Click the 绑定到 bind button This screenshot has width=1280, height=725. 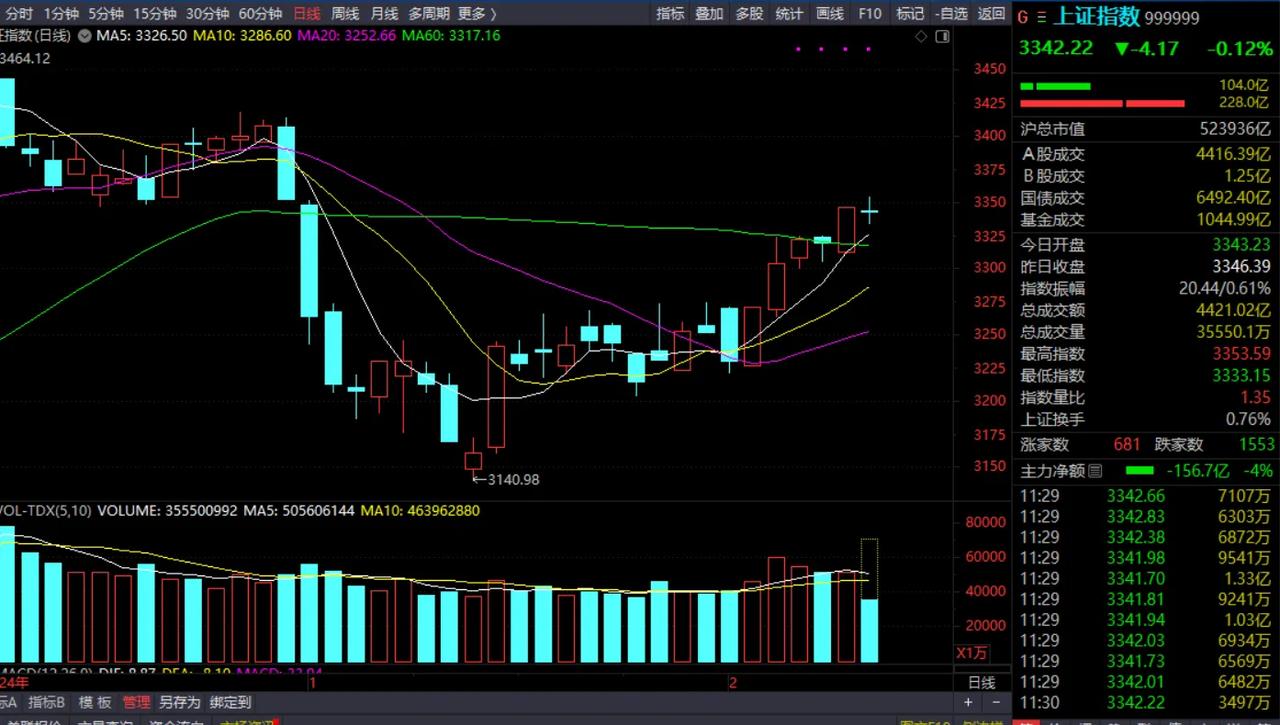point(231,703)
